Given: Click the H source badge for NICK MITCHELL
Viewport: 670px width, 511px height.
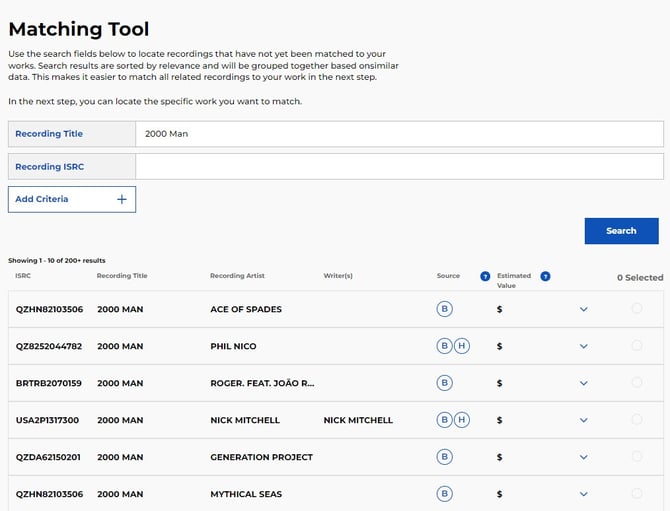Looking at the screenshot, I should (x=461, y=420).
